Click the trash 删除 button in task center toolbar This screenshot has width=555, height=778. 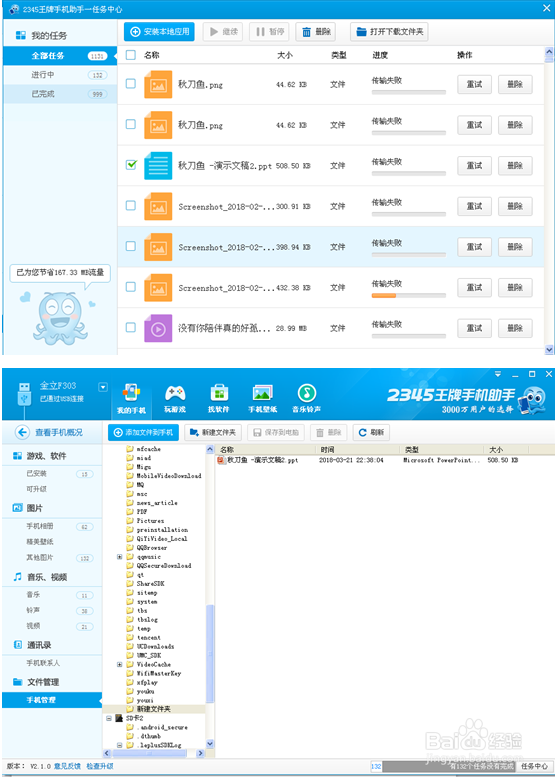315,32
